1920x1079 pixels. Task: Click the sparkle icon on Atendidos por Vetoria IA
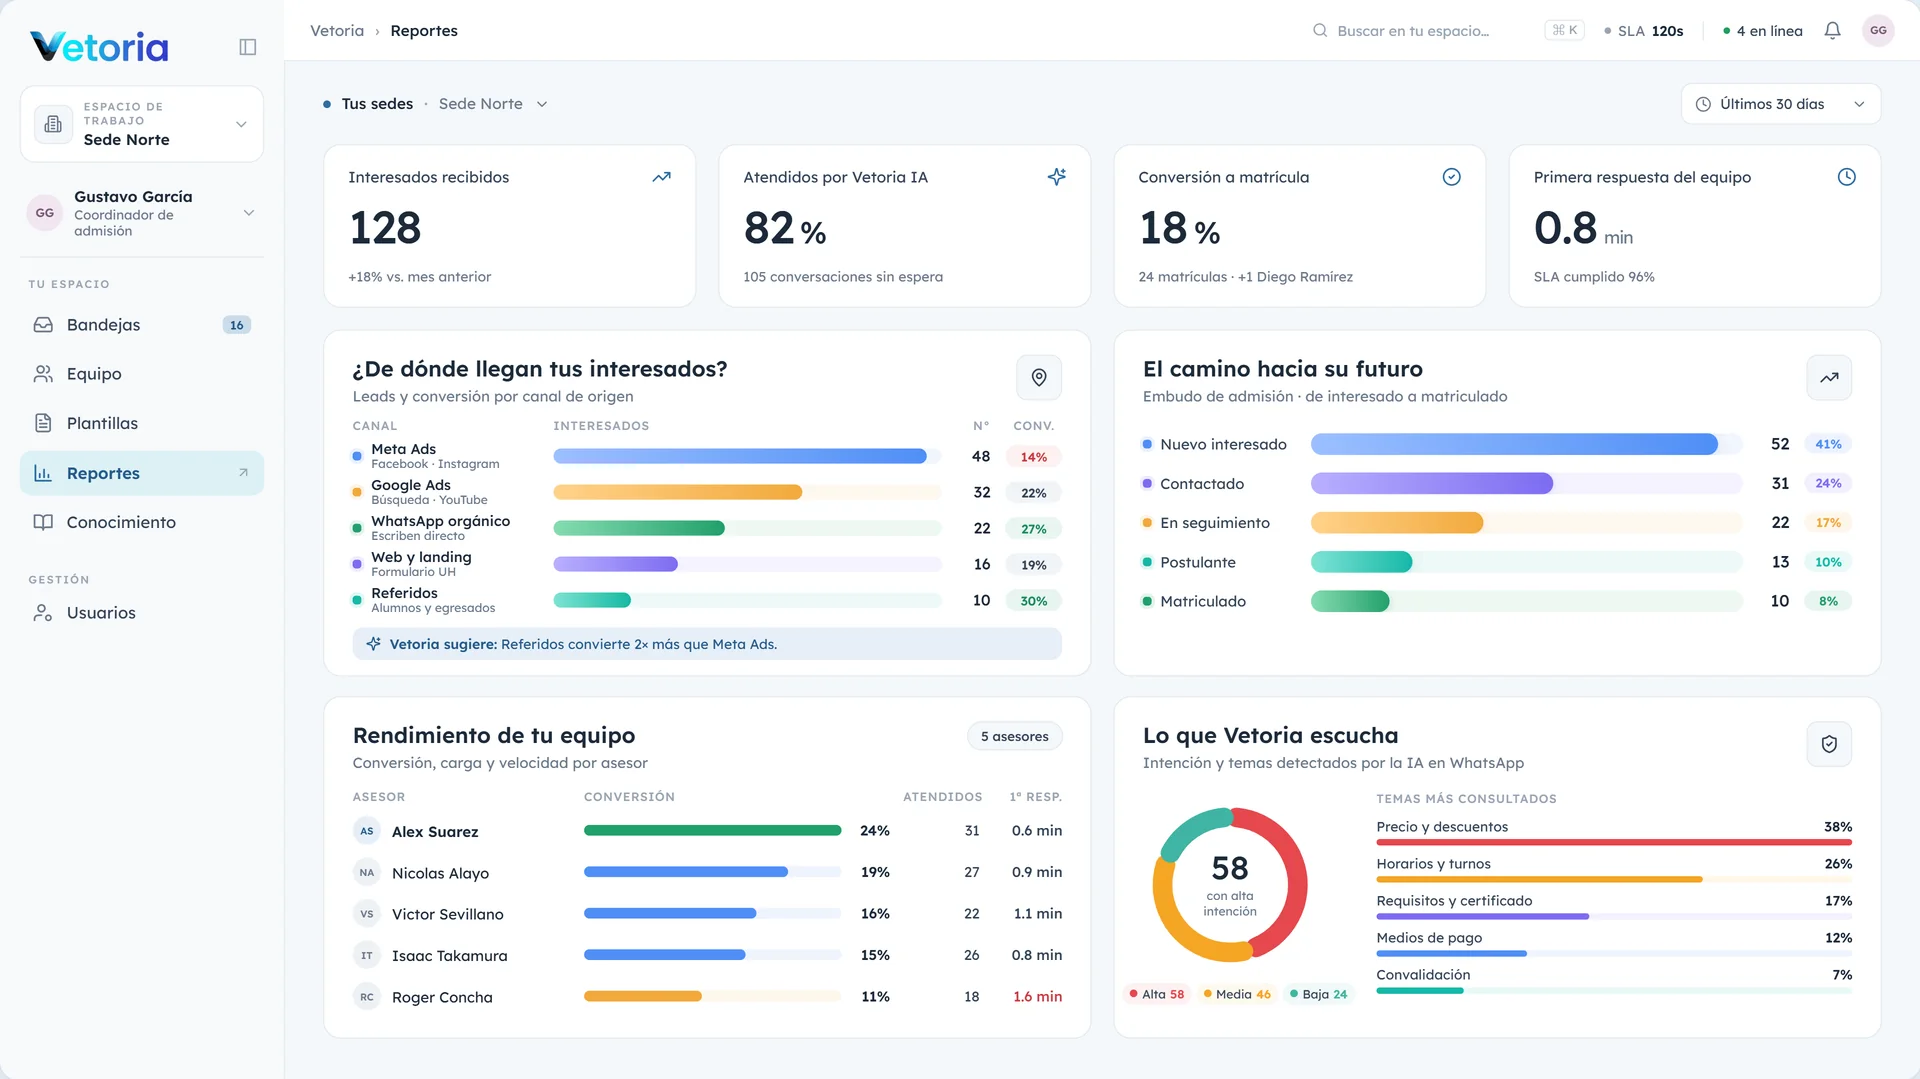[x=1056, y=177]
